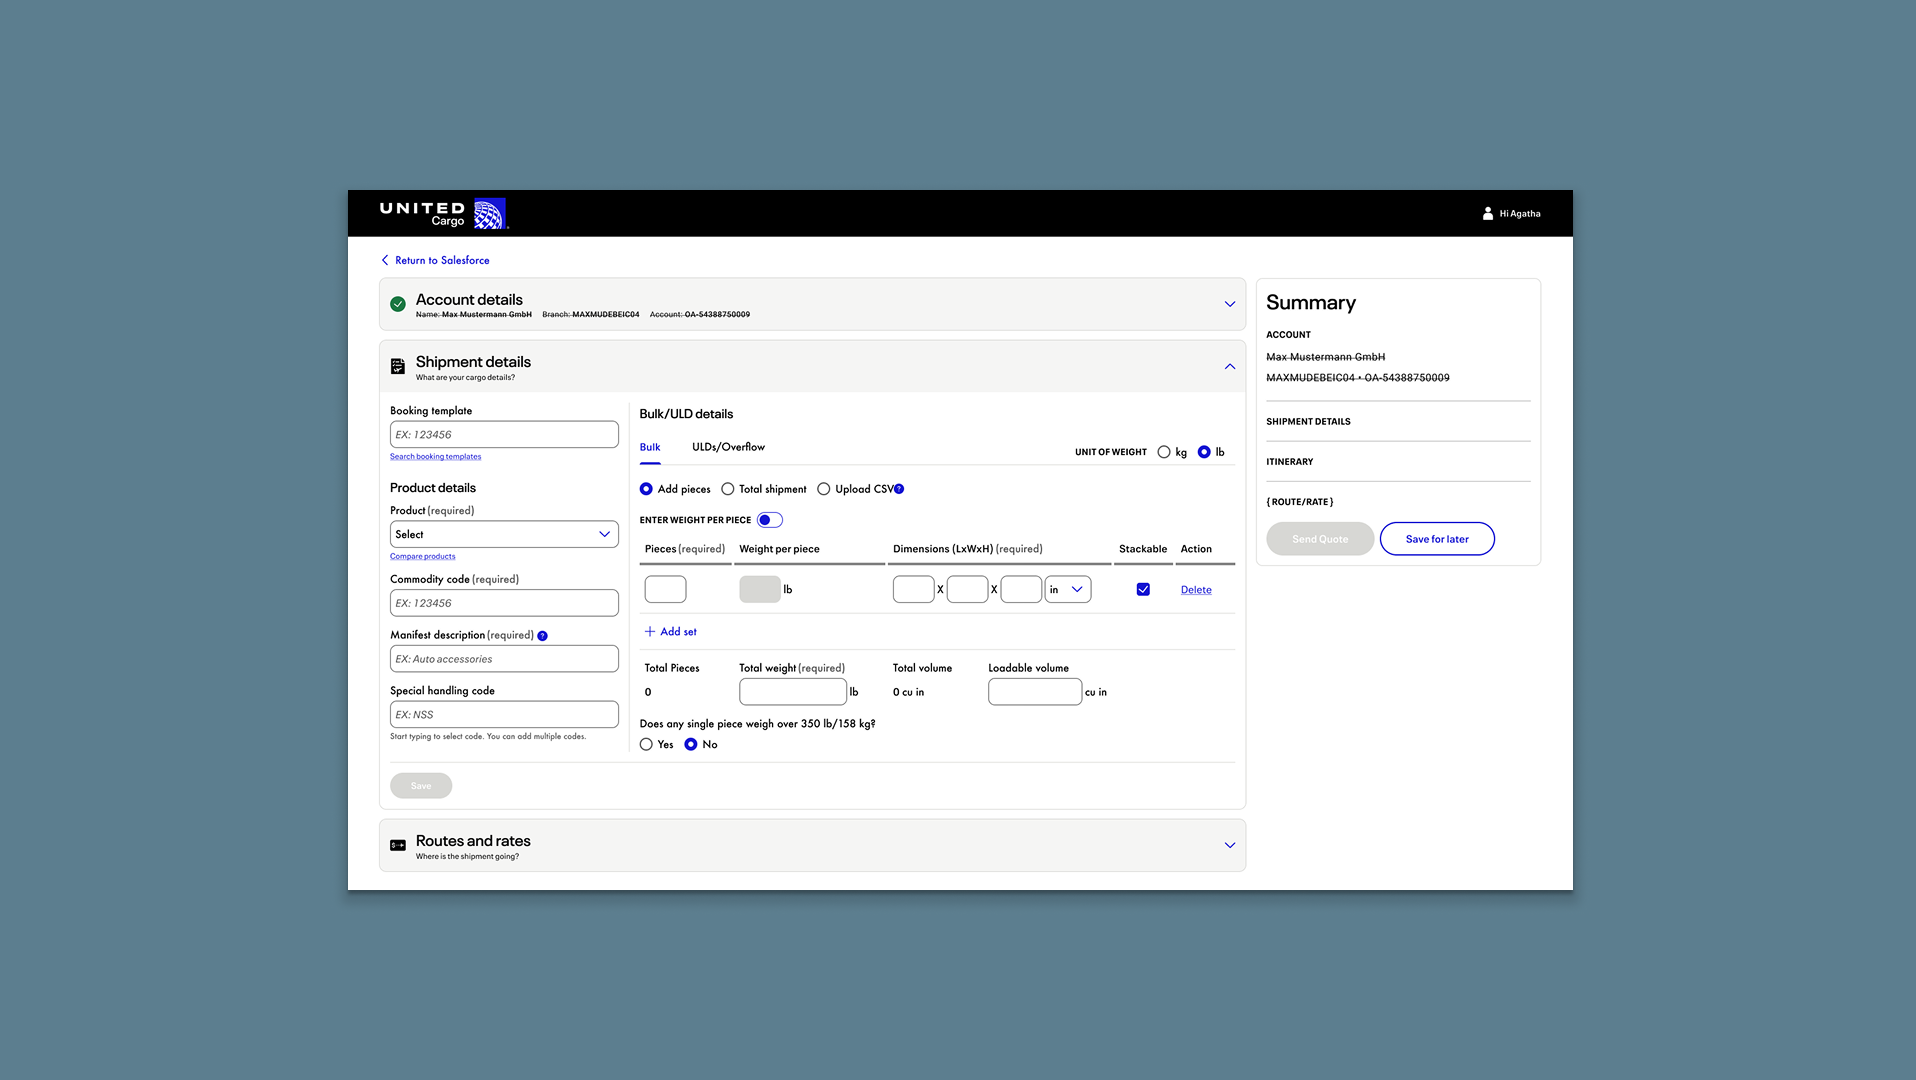Click the middle dimension width box
This screenshot has height=1080, width=1916.
pos(967,590)
